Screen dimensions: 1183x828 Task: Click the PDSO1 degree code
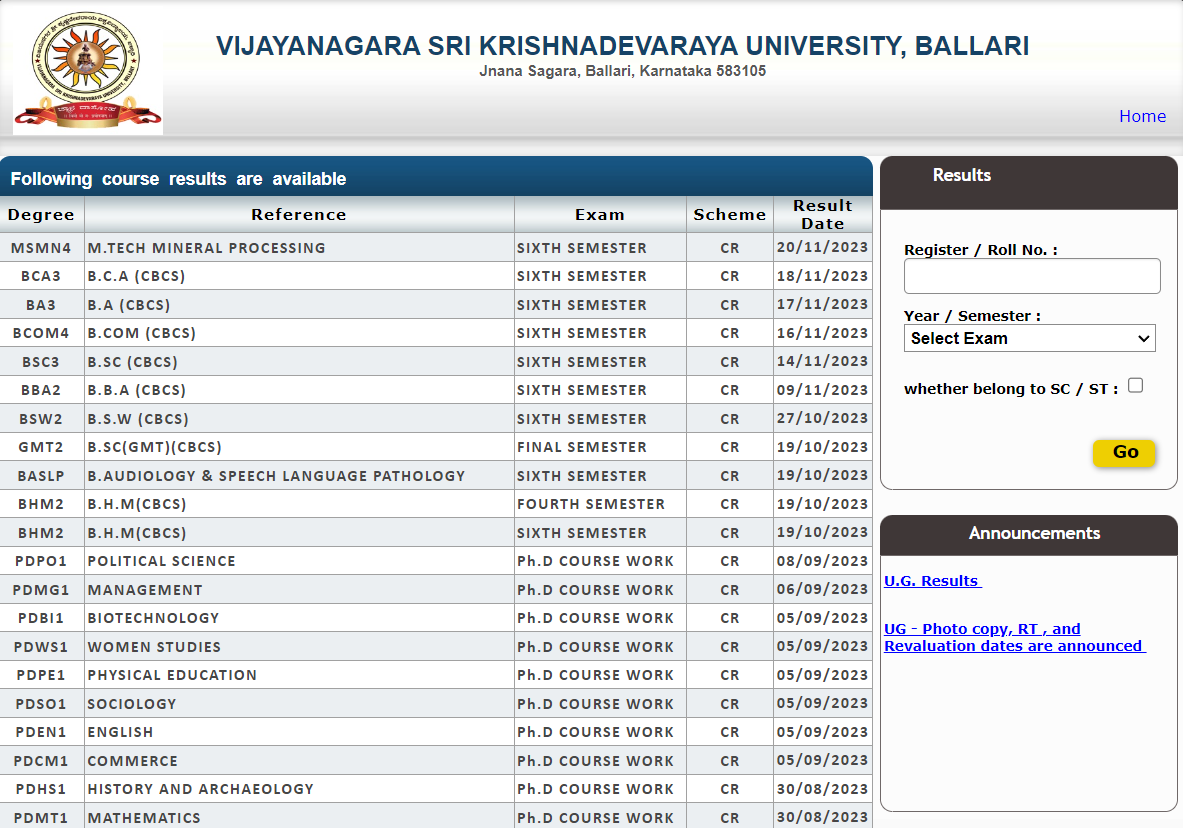click(41, 703)
